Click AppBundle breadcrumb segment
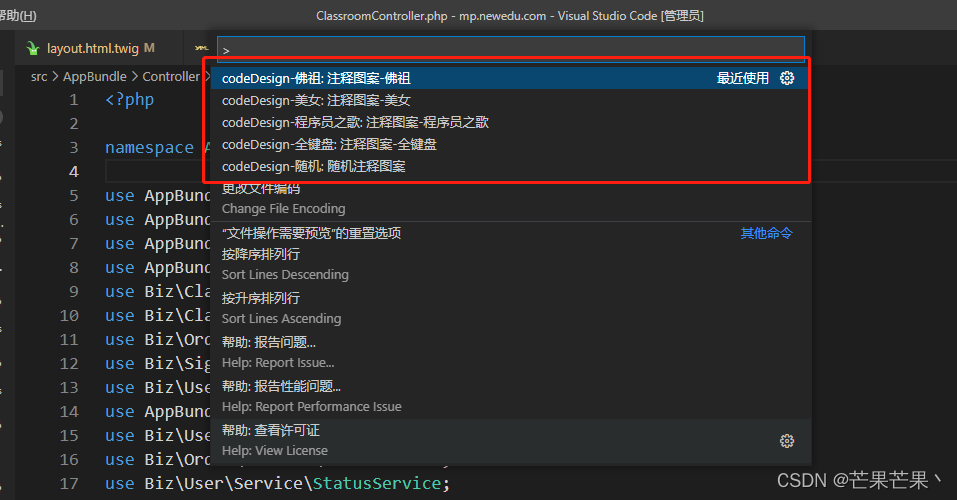 click(x=95, y=77)
